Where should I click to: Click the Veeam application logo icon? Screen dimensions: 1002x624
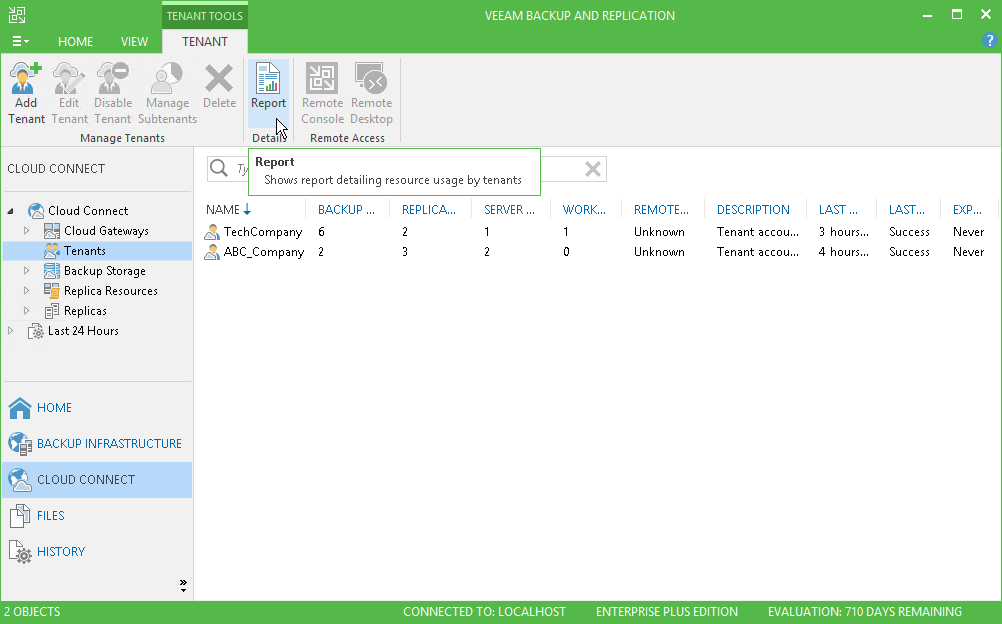[x=17, y=15]
